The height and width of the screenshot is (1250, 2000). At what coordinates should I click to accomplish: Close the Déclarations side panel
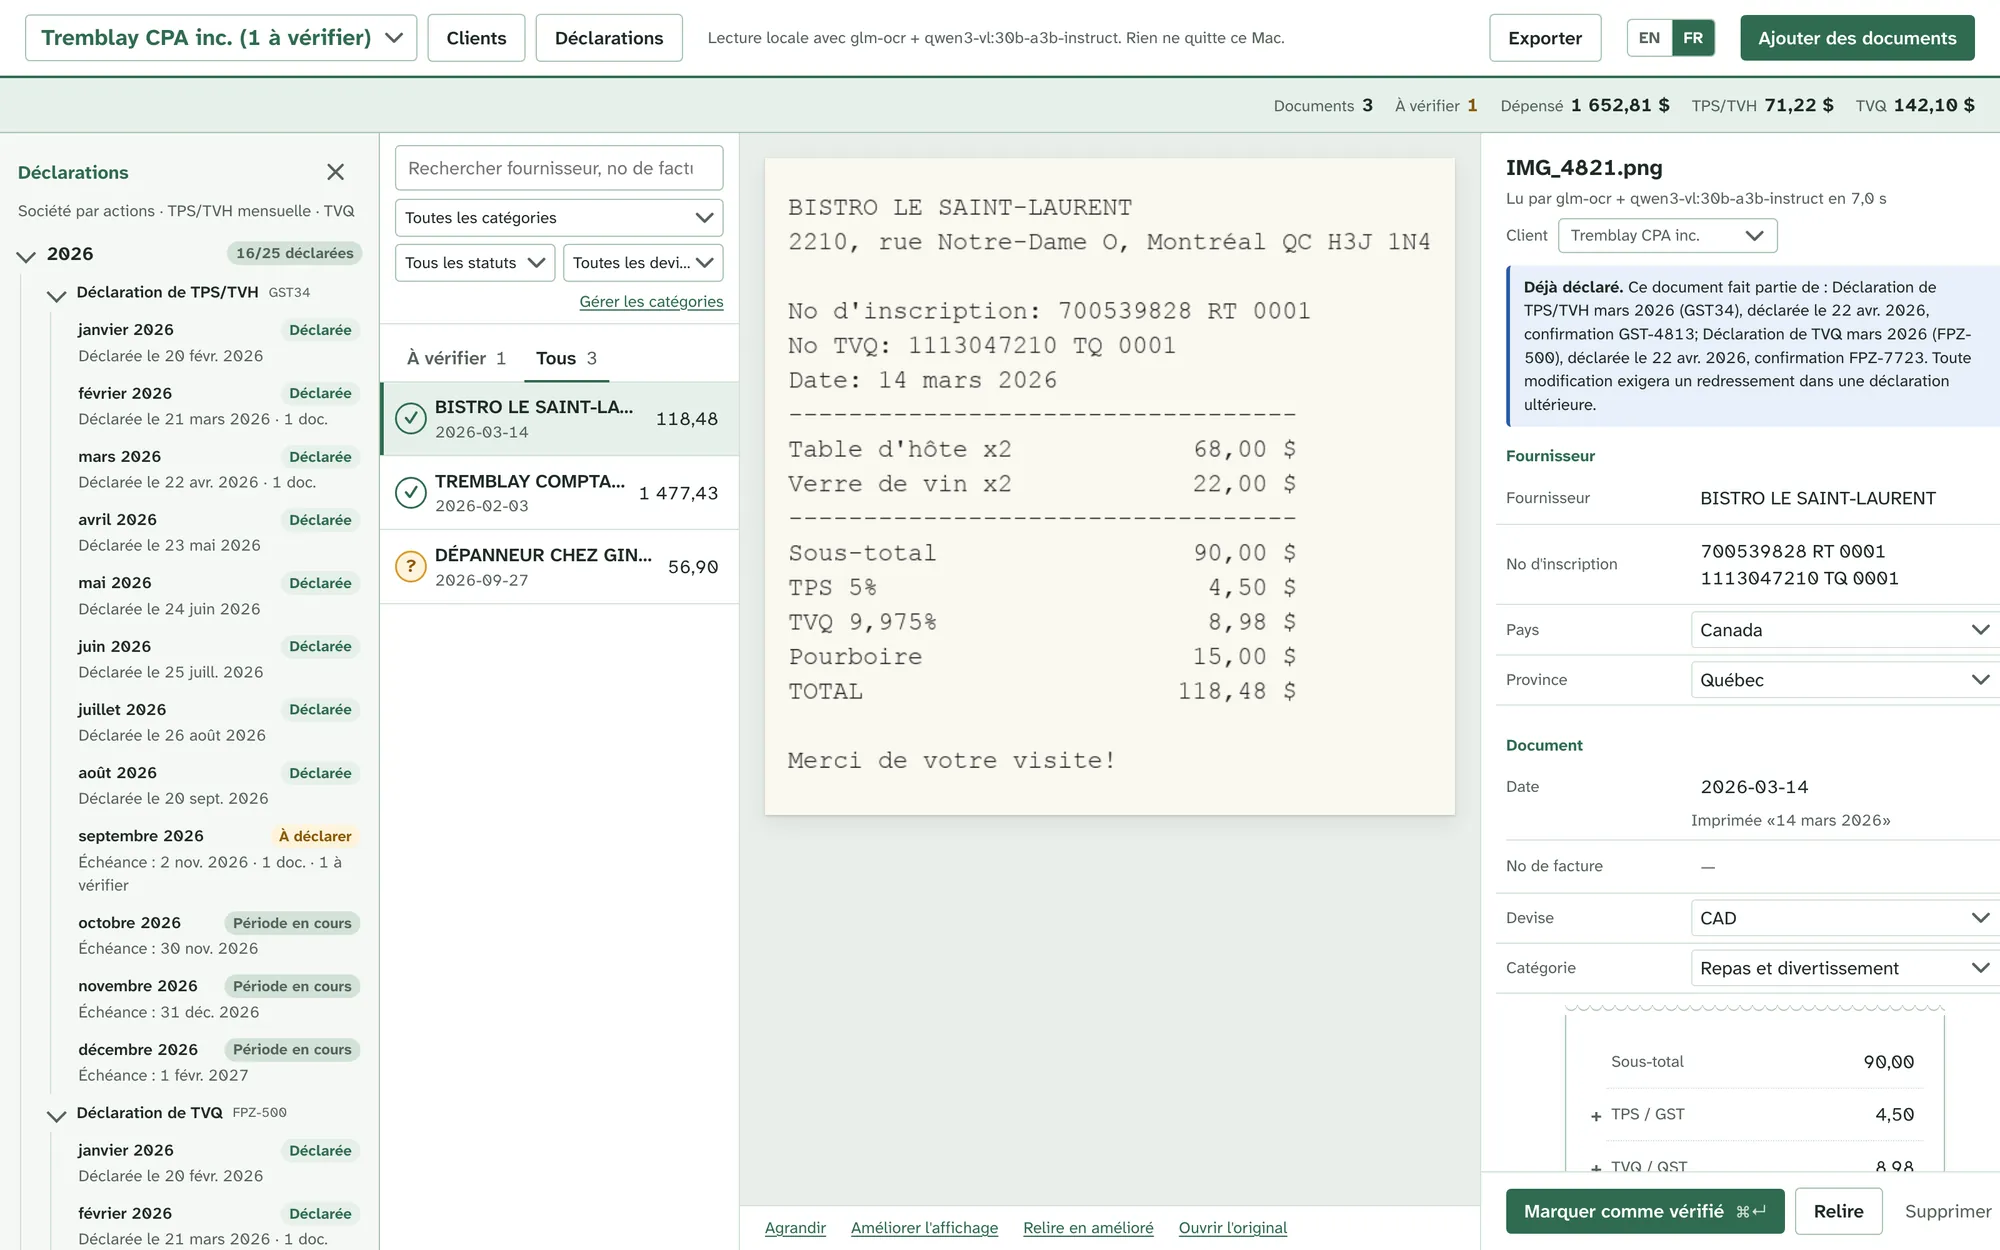point(335,172)
